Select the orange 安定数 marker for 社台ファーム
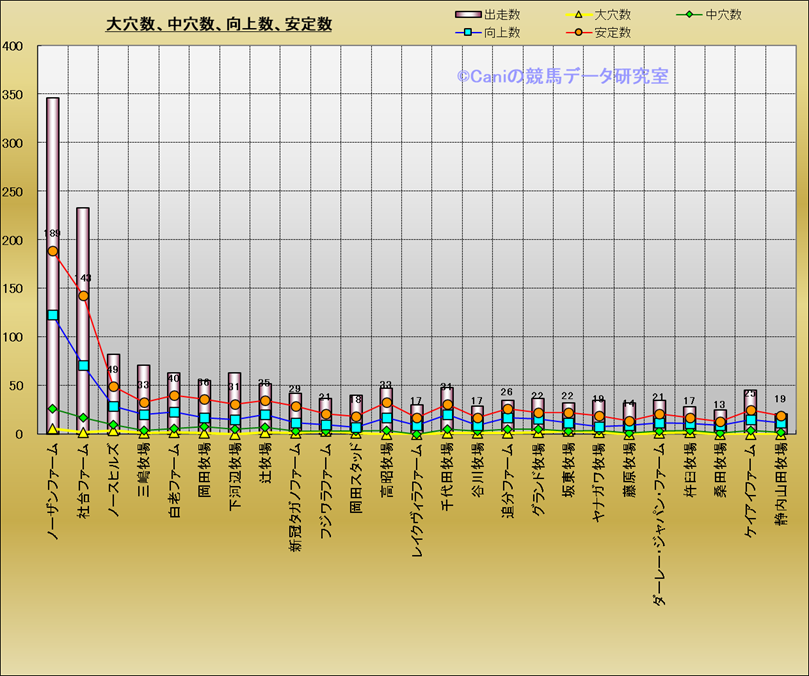The height and width of the screenshot is (676, 809). (x=83, y=296)
